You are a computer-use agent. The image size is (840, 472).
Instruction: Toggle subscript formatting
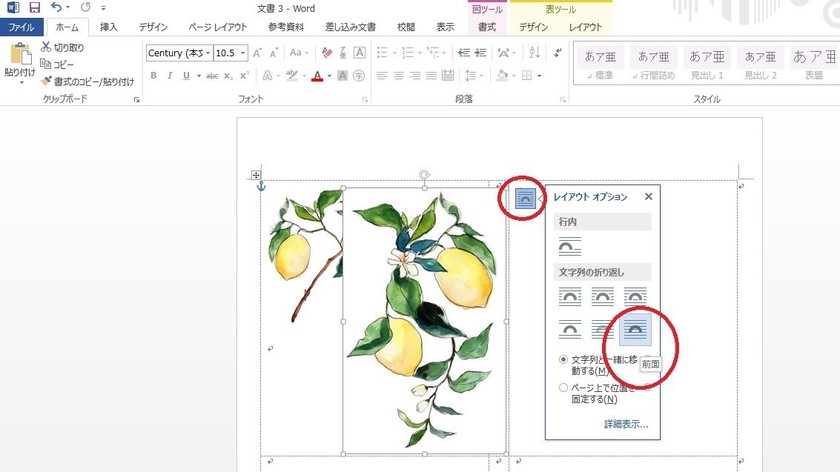(x=228, y=76)
